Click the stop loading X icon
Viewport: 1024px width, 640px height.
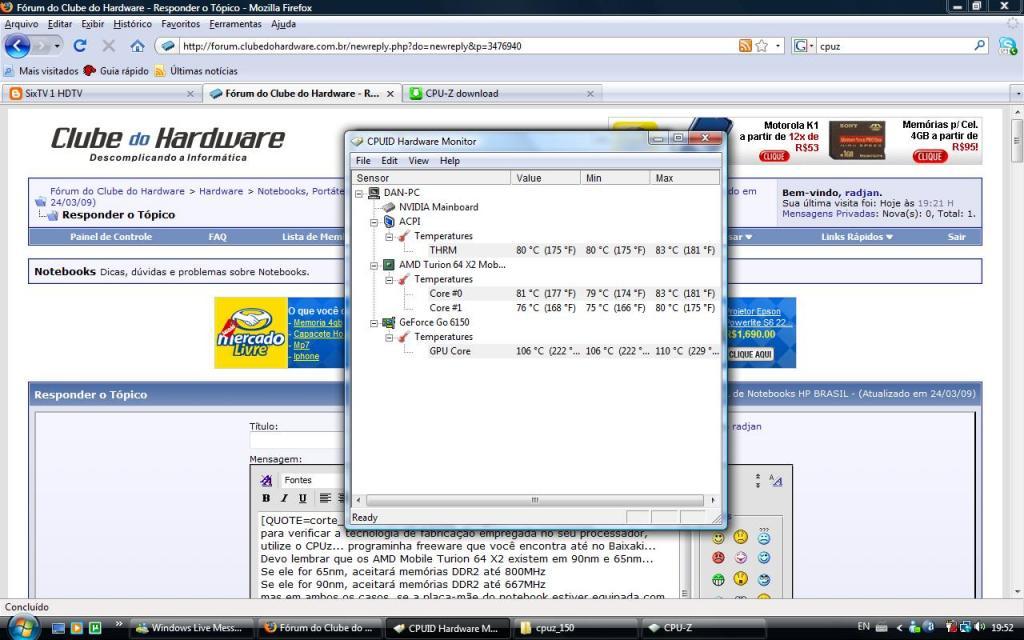108,46
